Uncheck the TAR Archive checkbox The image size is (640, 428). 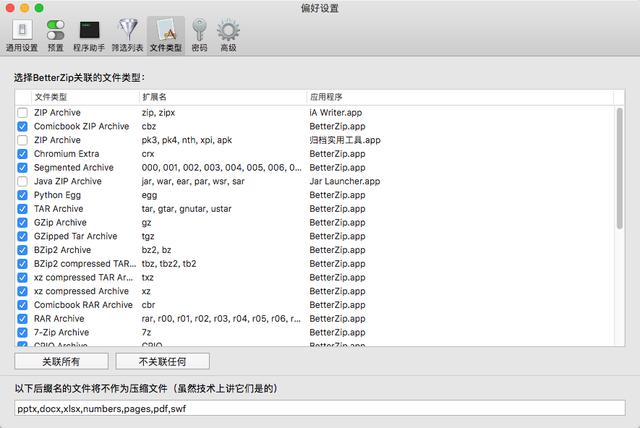click(22, 209)
